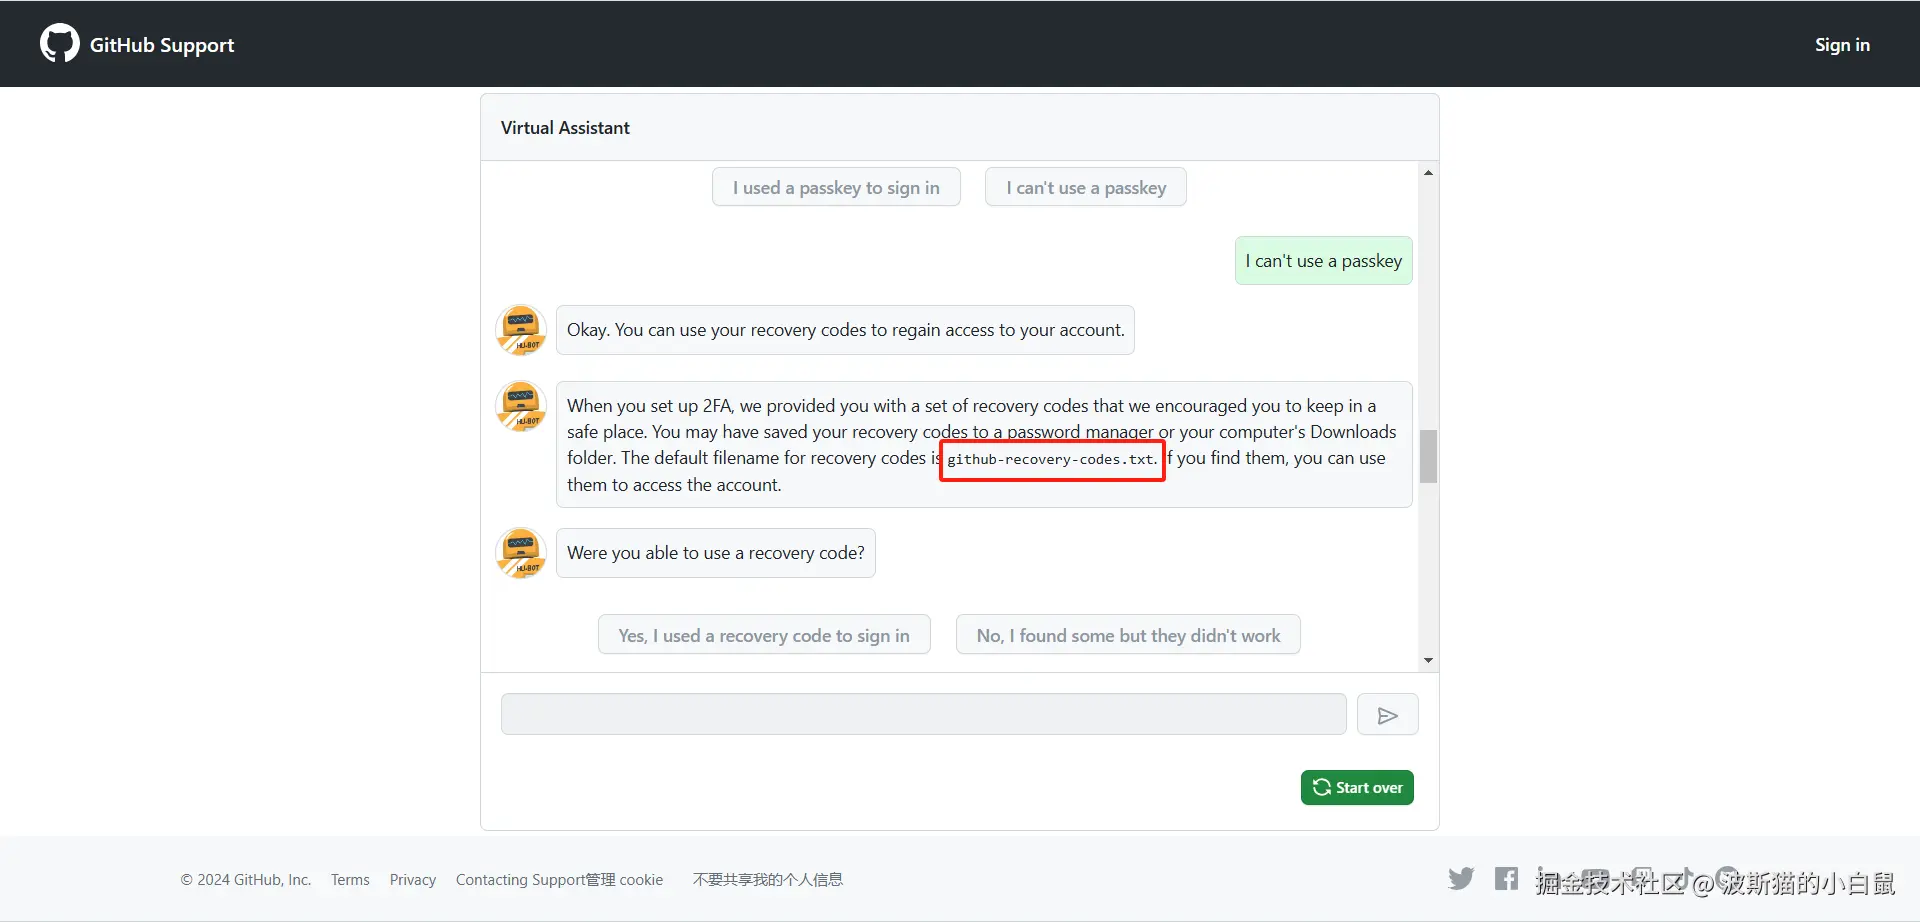The height and width of the screenshot is (922, 1920).
Task: Click the github-recovery-codes.txt filename text
Action: pyautogui.click(x=1052, y=460)
